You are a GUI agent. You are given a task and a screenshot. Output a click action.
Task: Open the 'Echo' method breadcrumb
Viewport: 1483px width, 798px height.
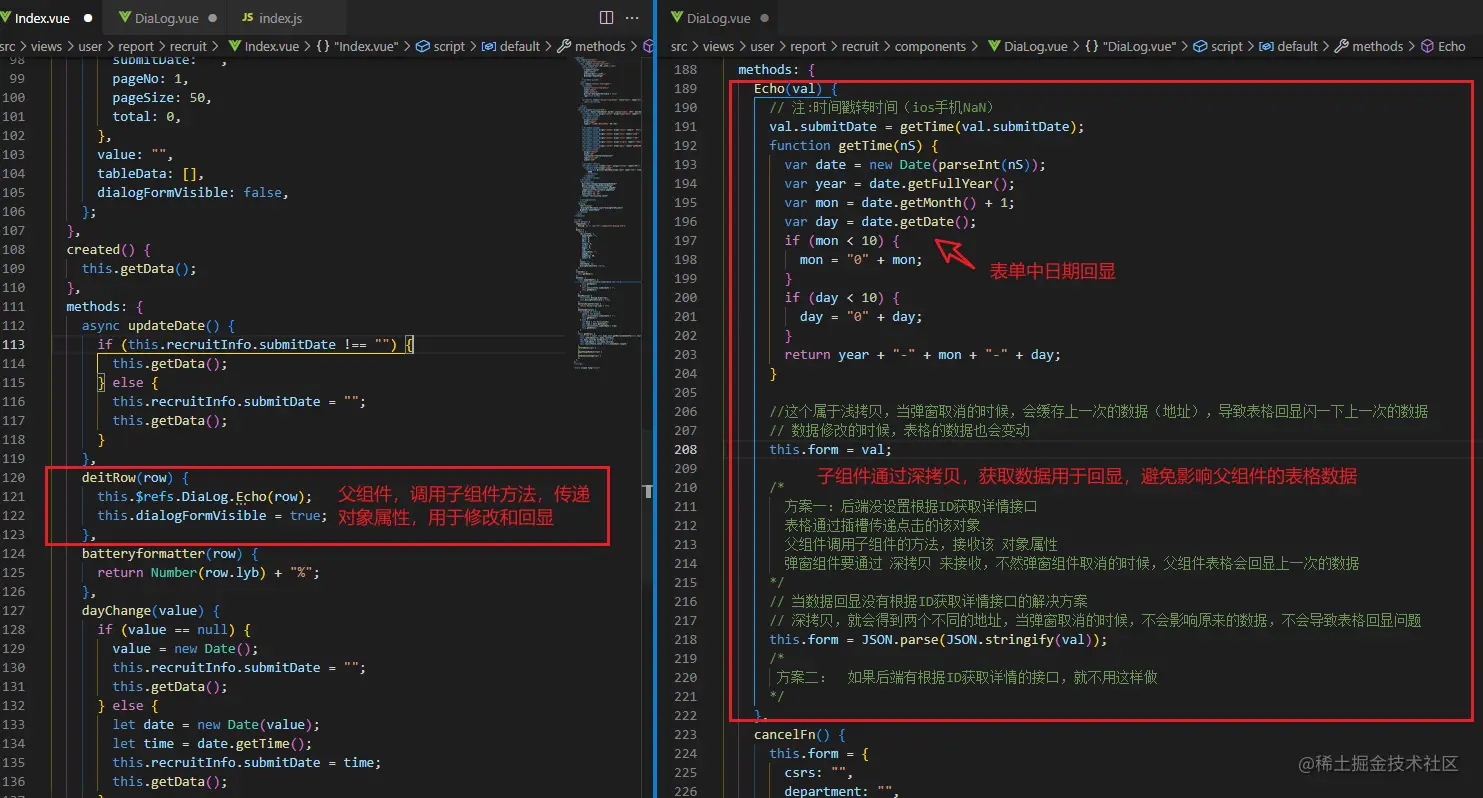tap(1443, 46)
